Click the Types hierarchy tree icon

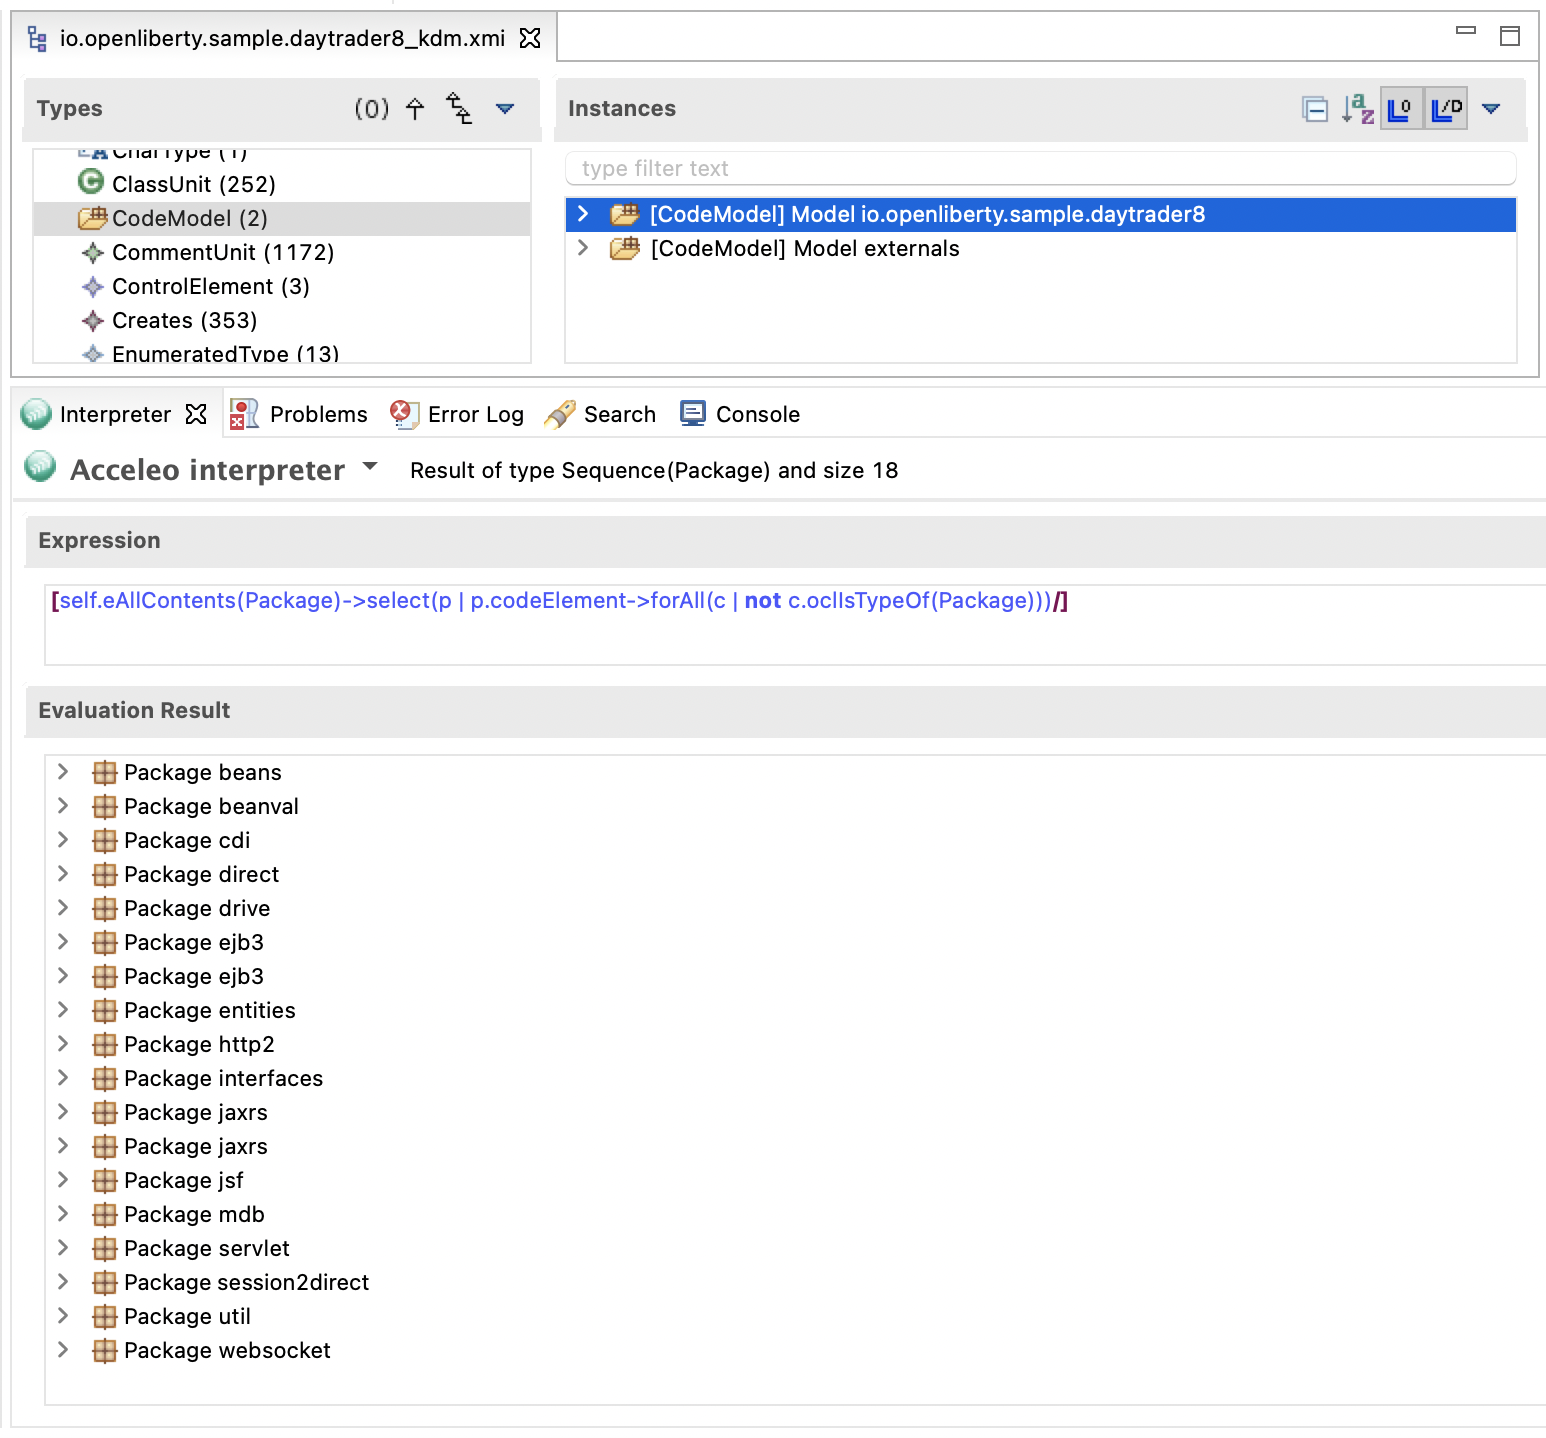pyautogui.click(x=459, y=108)
